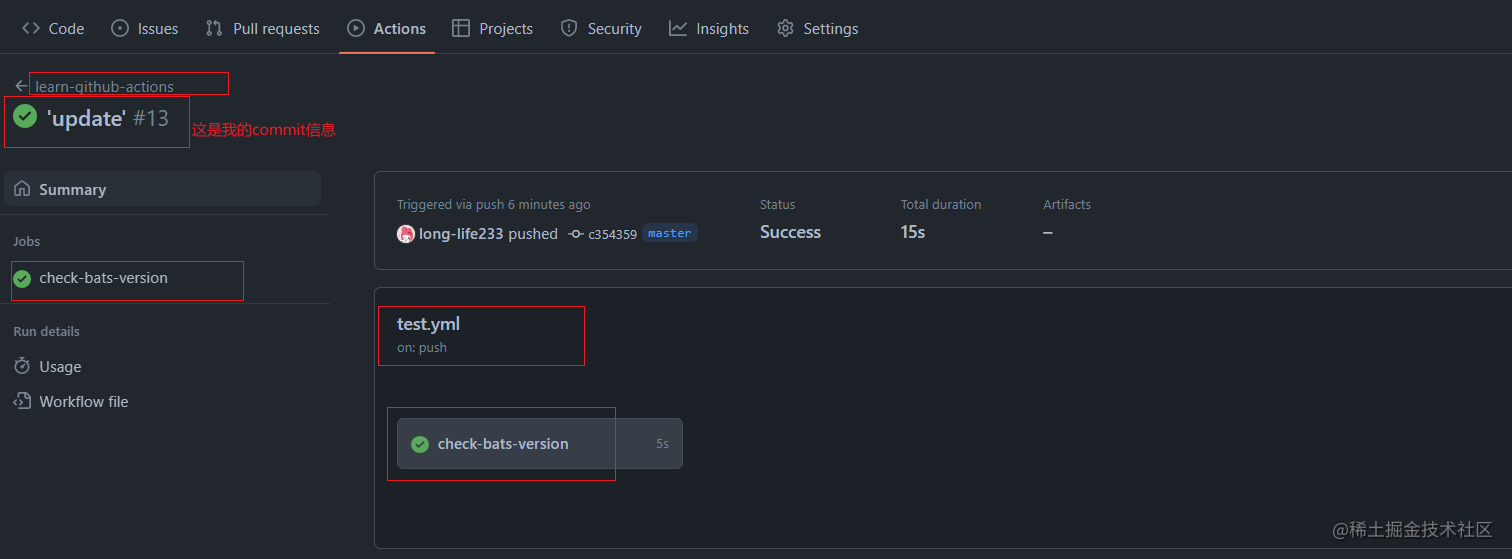Click the Usage stopwatch icon
Image resolution: width=1512 pixels, height=559 pixels.
[22, 366]
